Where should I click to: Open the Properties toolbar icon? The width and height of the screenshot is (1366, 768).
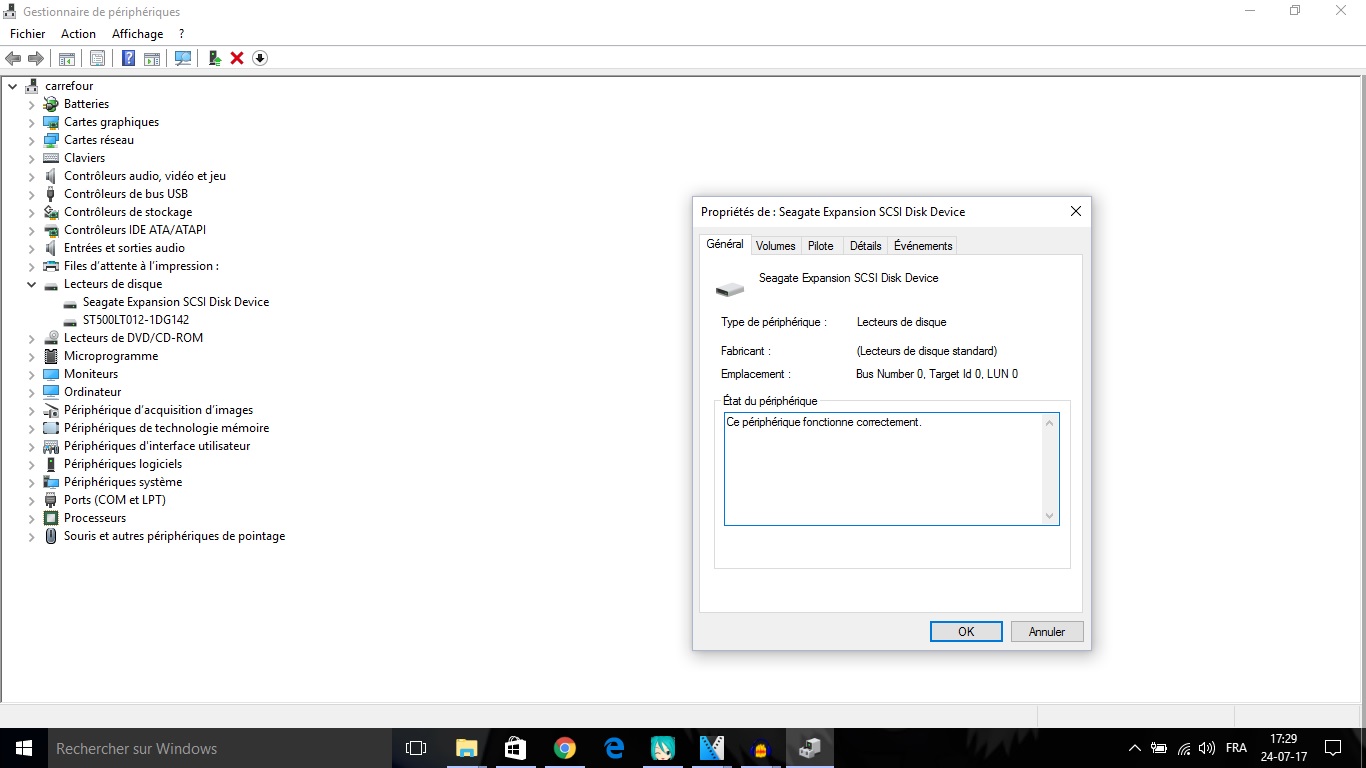pyautogui.click(x=97, y=58)
